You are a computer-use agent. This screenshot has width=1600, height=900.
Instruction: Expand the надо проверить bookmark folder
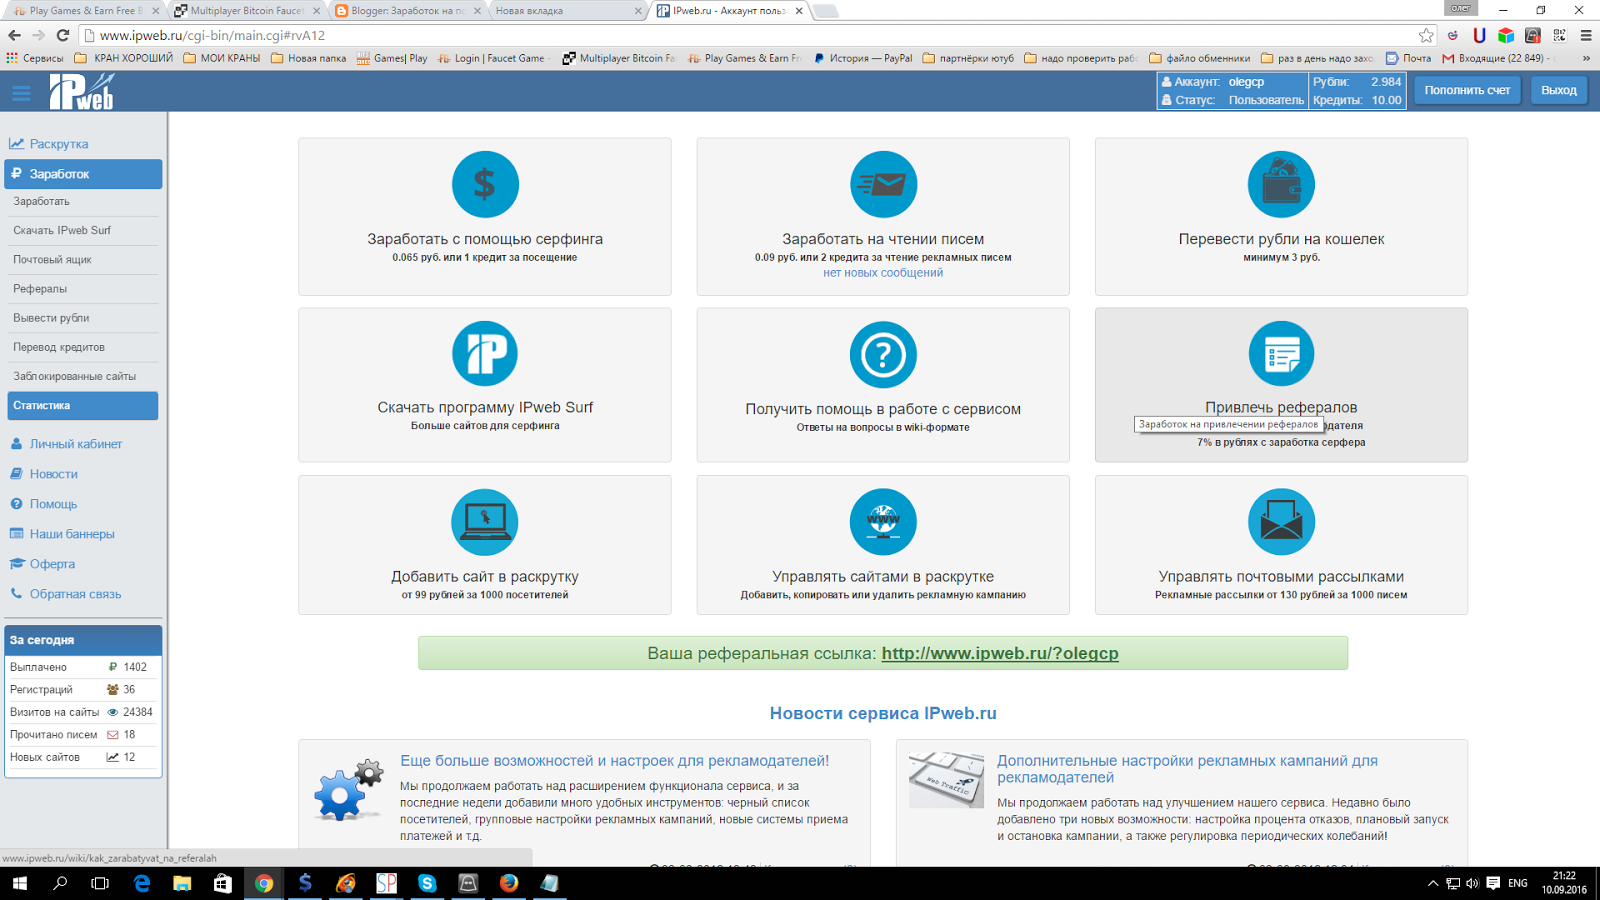pos(1080,58)
